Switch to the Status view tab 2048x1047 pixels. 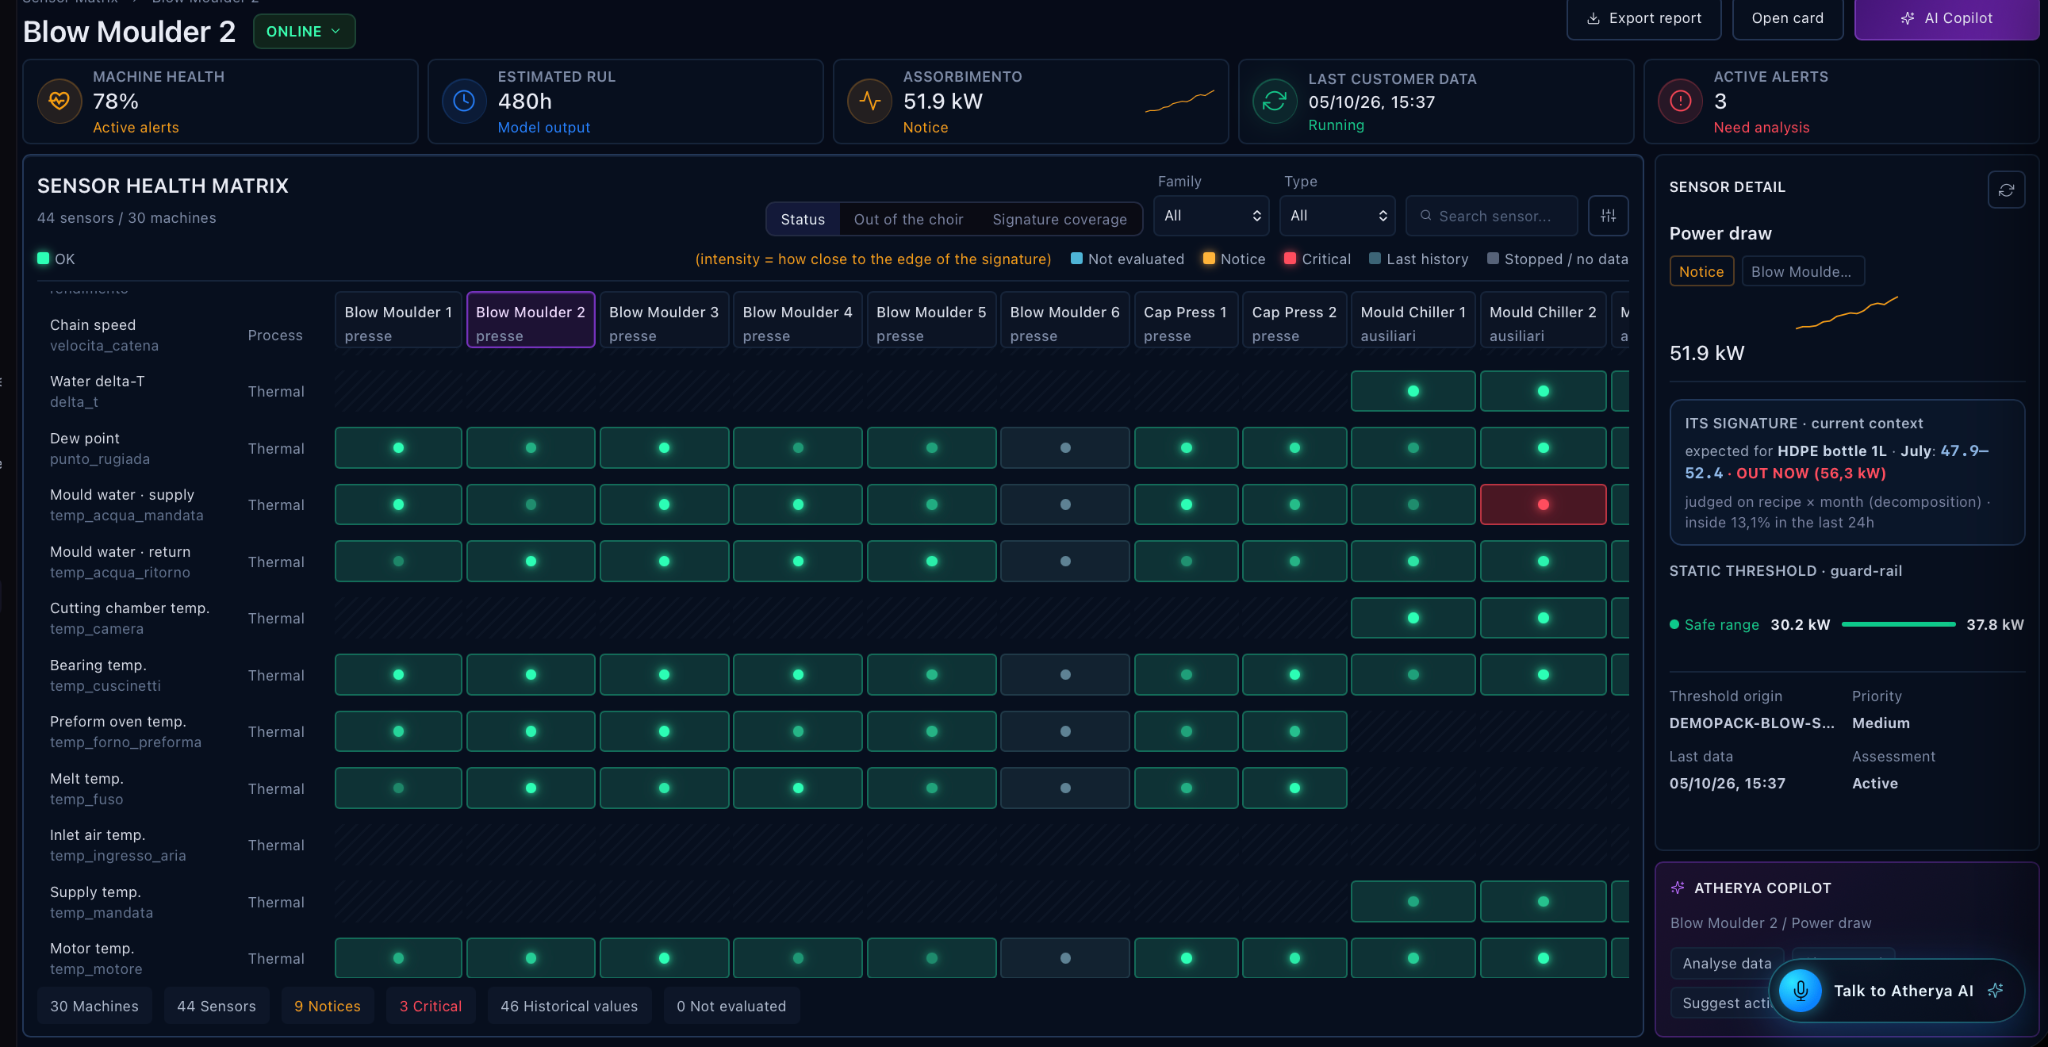coord(803,219)
